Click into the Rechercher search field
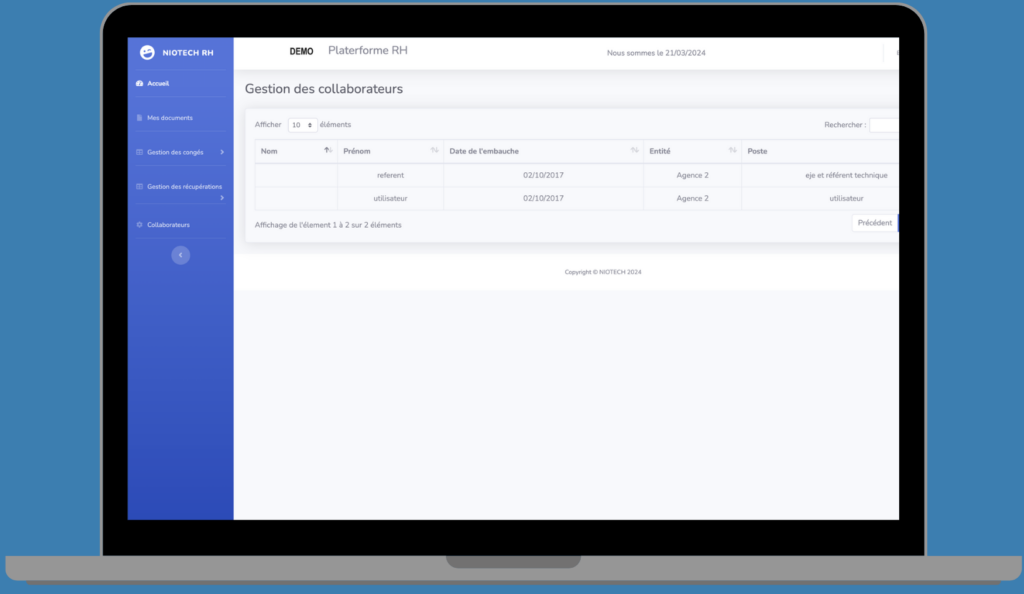 point(884,125)
